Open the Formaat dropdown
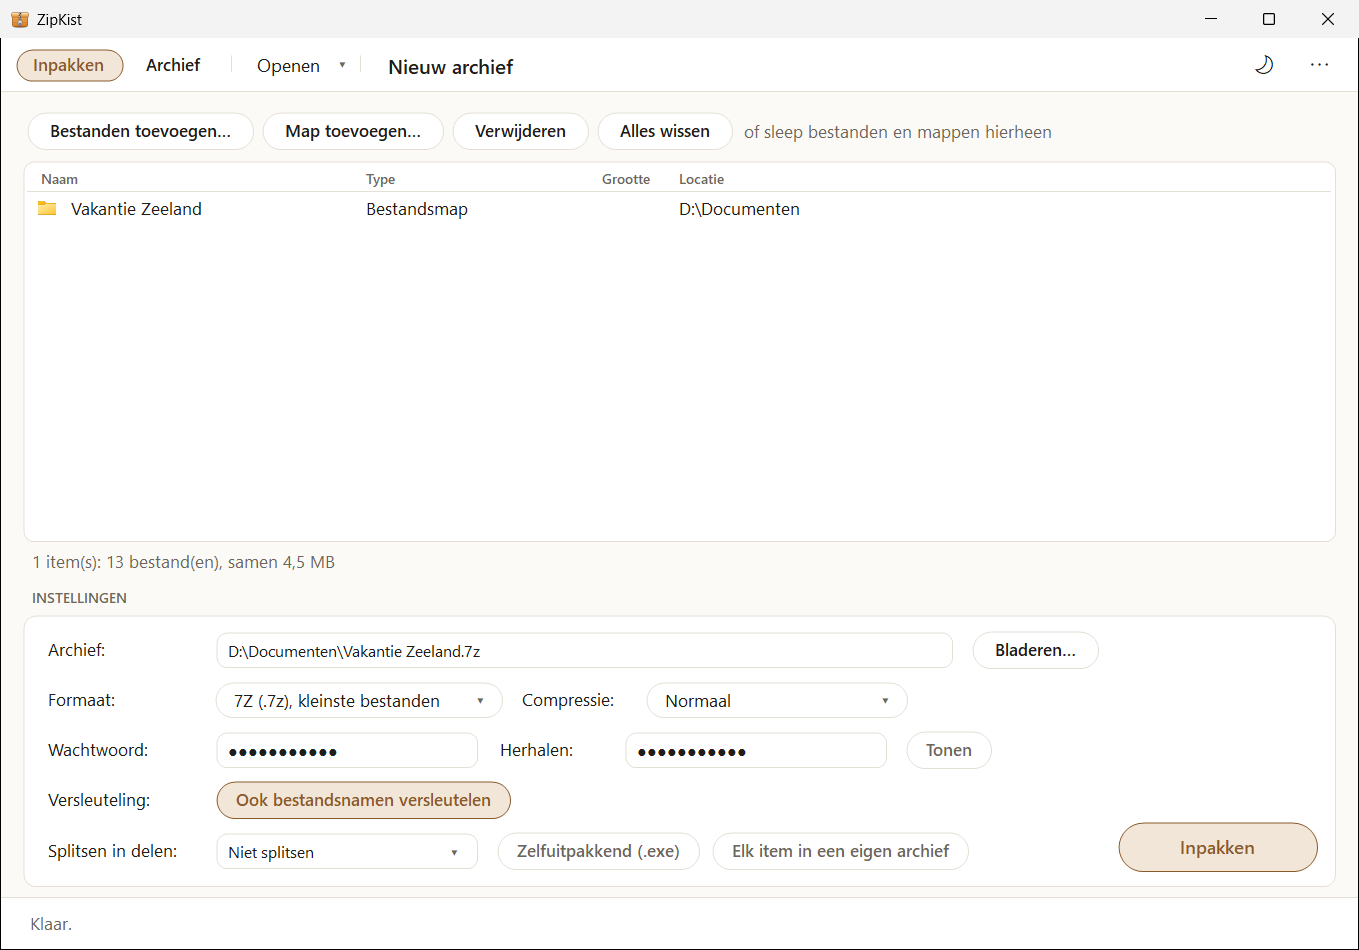Viewport: 1359px width, 950px height. (359, 700)
